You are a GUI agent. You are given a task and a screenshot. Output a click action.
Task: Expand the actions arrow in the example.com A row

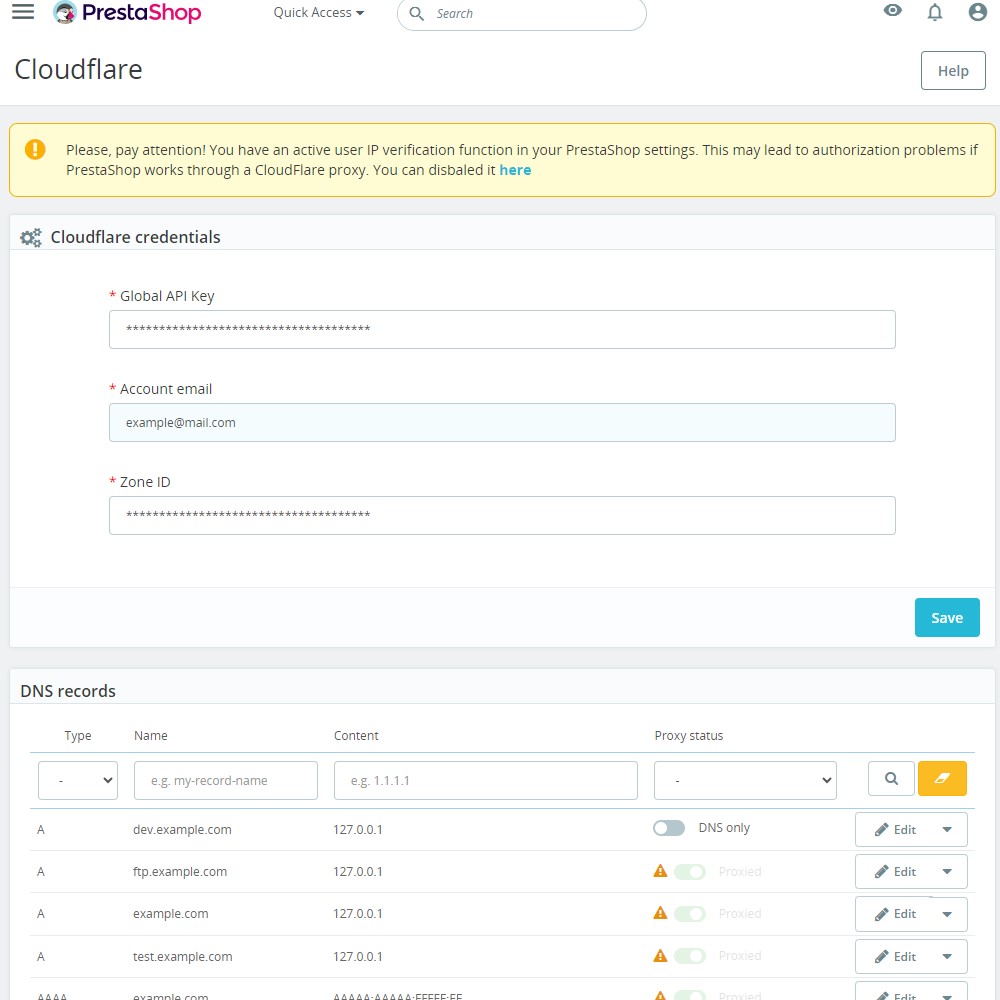point(946,914)
